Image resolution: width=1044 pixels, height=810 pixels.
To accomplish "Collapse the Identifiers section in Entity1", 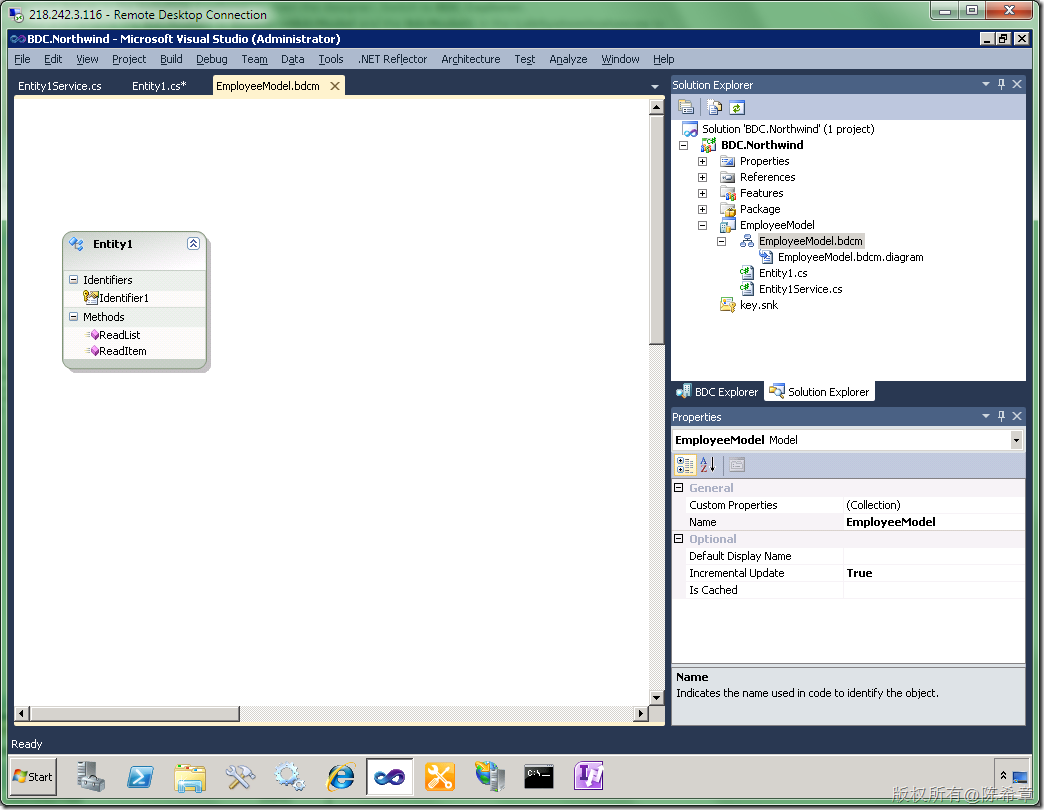I will click(73, 280).
